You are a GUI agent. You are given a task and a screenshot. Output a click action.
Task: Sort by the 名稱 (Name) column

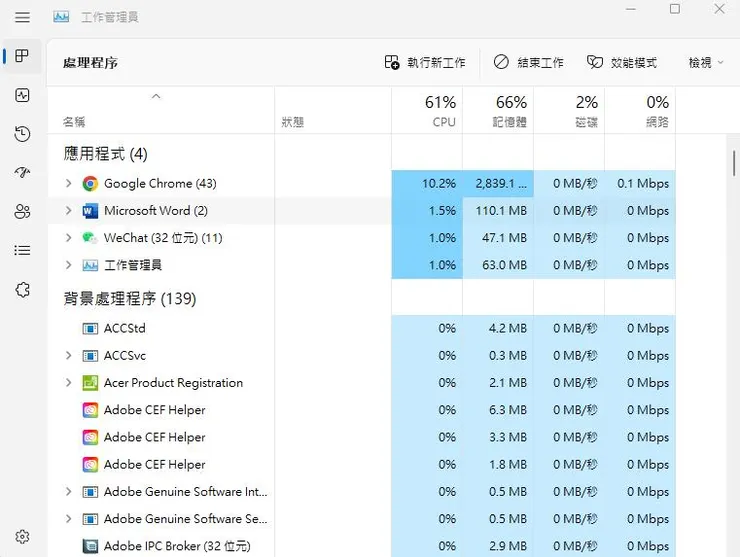coord(161,110)
